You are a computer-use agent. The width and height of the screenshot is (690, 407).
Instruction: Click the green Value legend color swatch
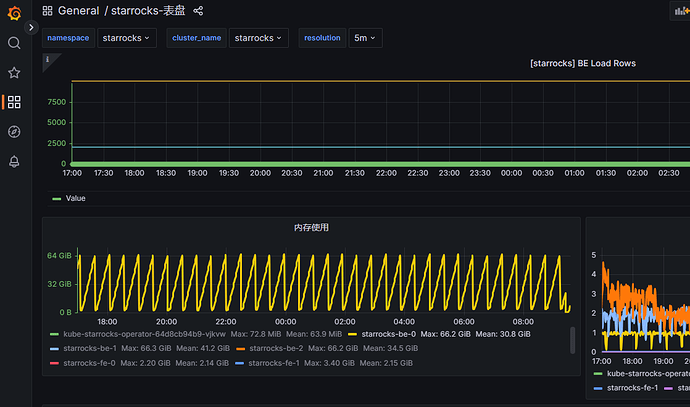point(56,199)
